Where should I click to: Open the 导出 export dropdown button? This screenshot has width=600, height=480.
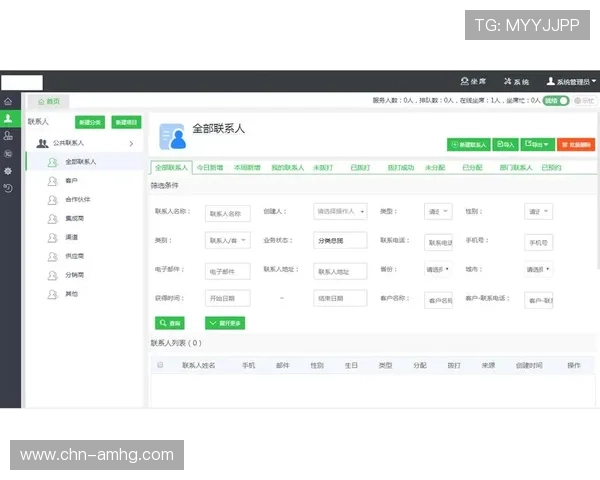(x=537, y=144)
